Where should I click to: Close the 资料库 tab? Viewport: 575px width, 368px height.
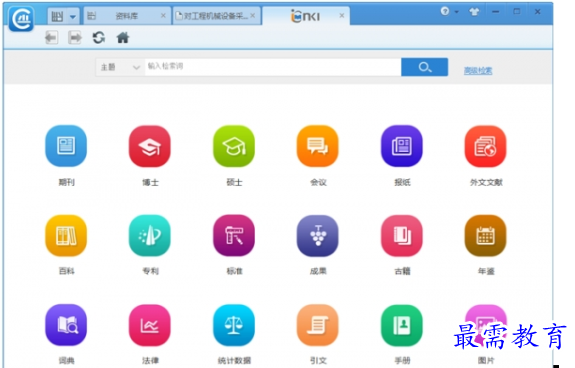coord(163,16)
